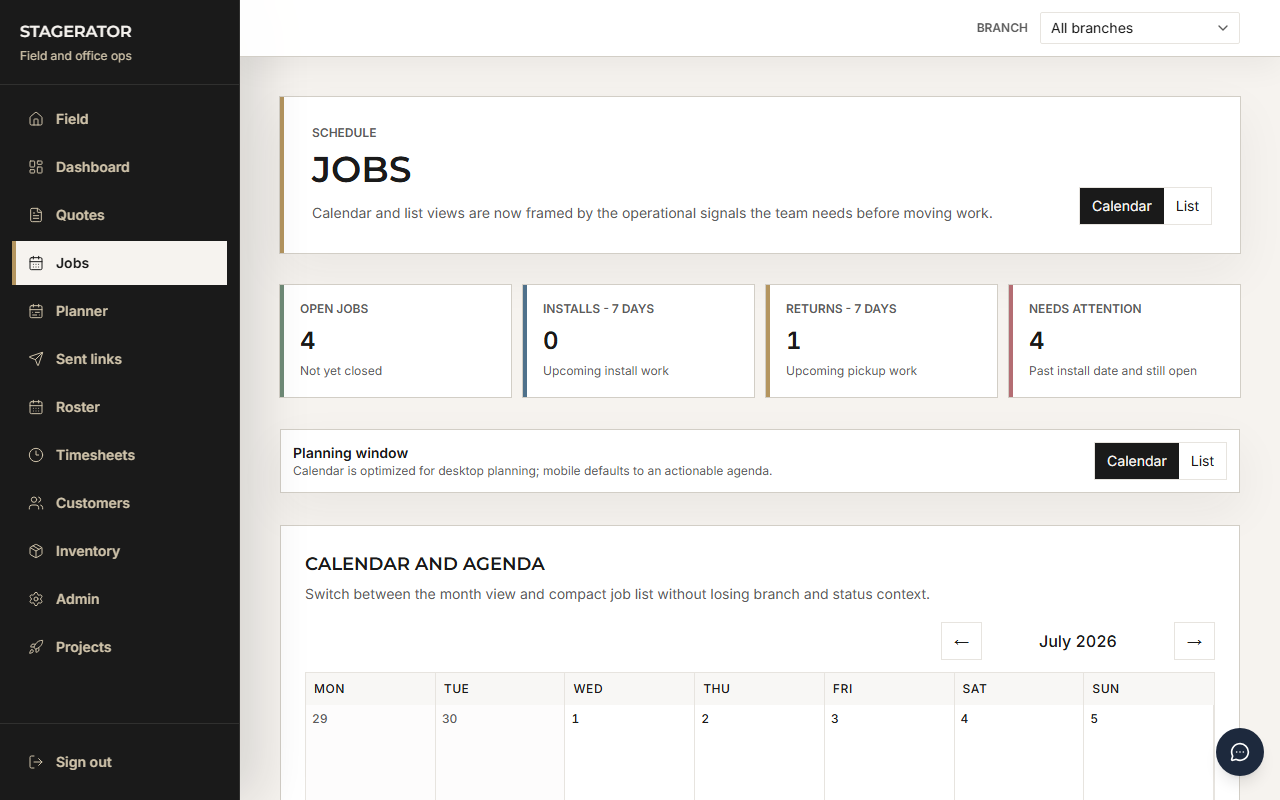The width and height of the screenshot is (1280, 800).
Task: Click the Timesheets clock icon
Action: point(36,455)
